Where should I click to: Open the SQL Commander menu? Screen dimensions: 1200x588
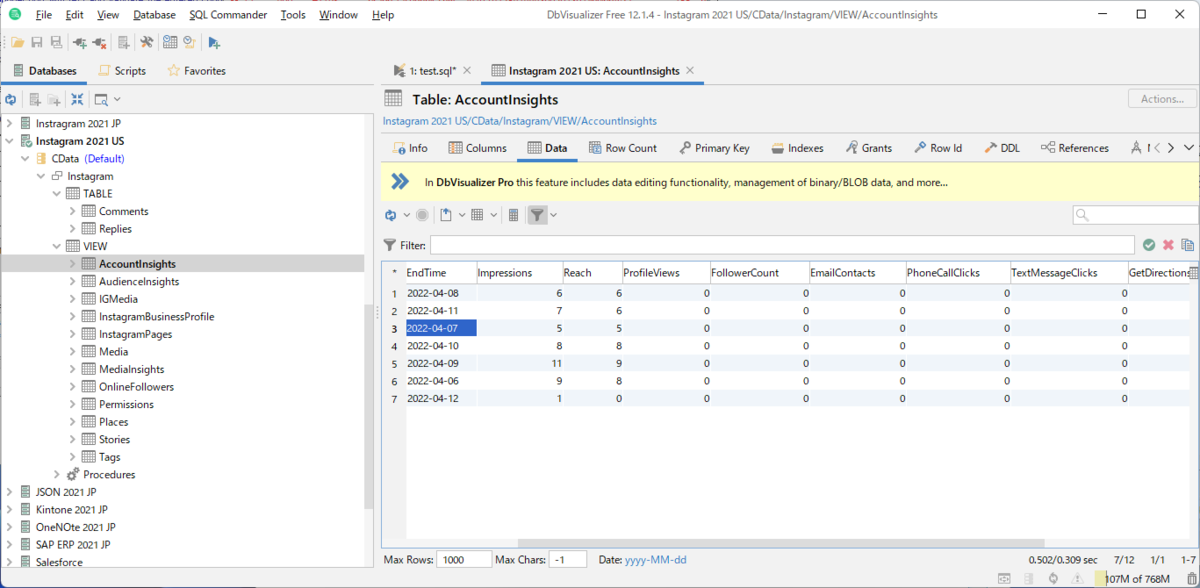228,15
